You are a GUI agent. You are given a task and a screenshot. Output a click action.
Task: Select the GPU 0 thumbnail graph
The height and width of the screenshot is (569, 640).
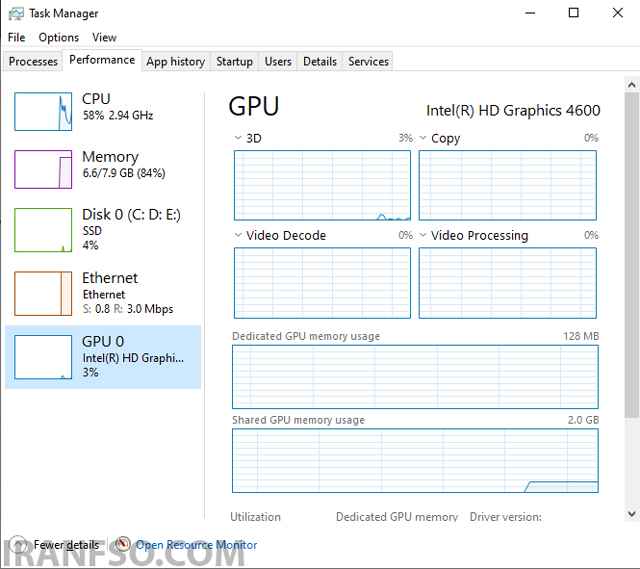click(43, 357)
